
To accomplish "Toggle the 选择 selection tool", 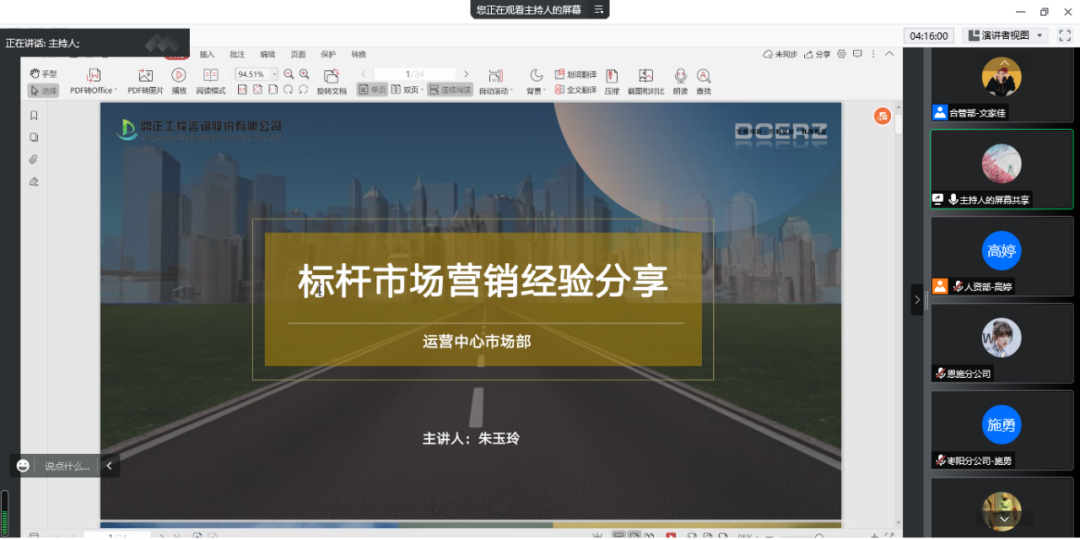I will point(43,90).
